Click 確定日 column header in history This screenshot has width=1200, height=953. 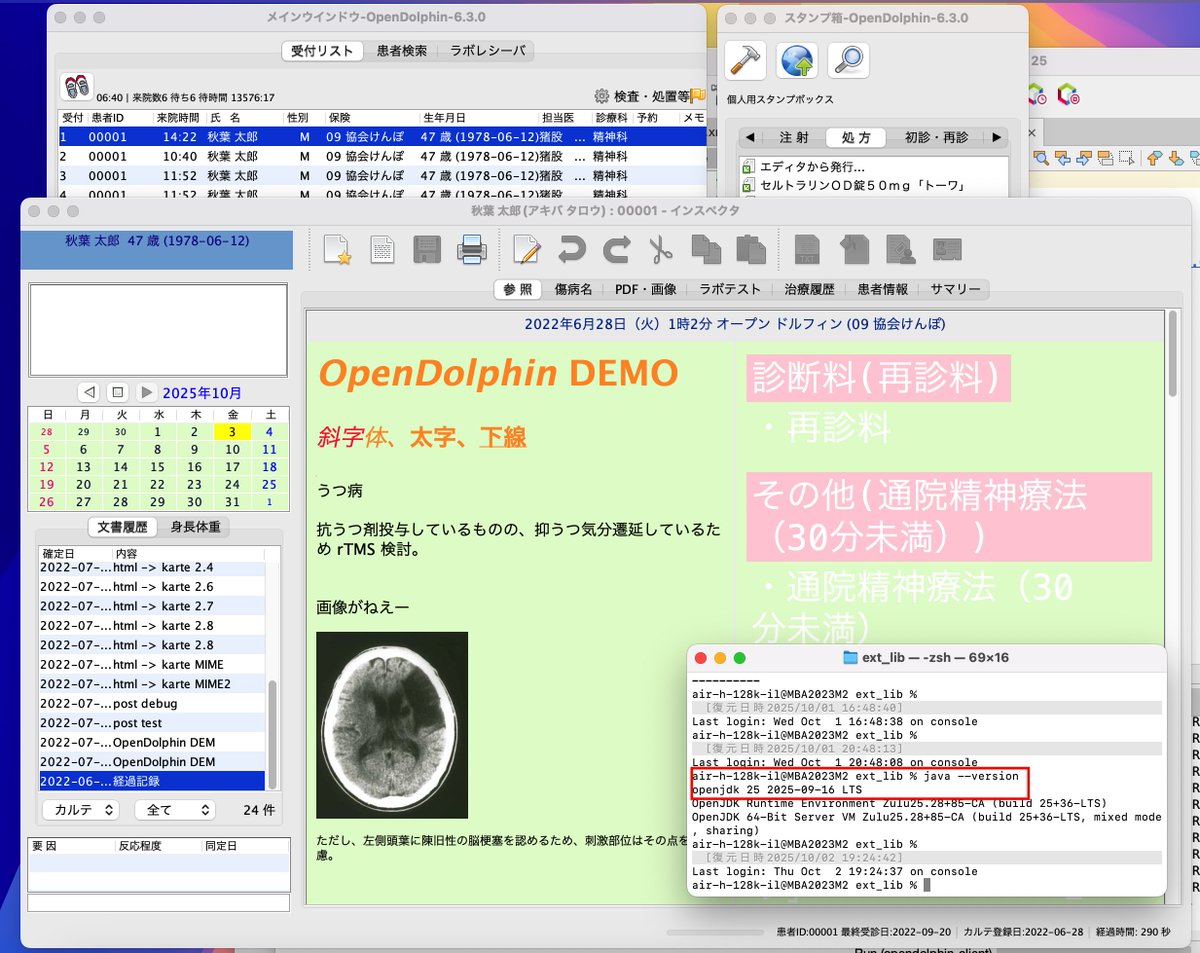74,553
